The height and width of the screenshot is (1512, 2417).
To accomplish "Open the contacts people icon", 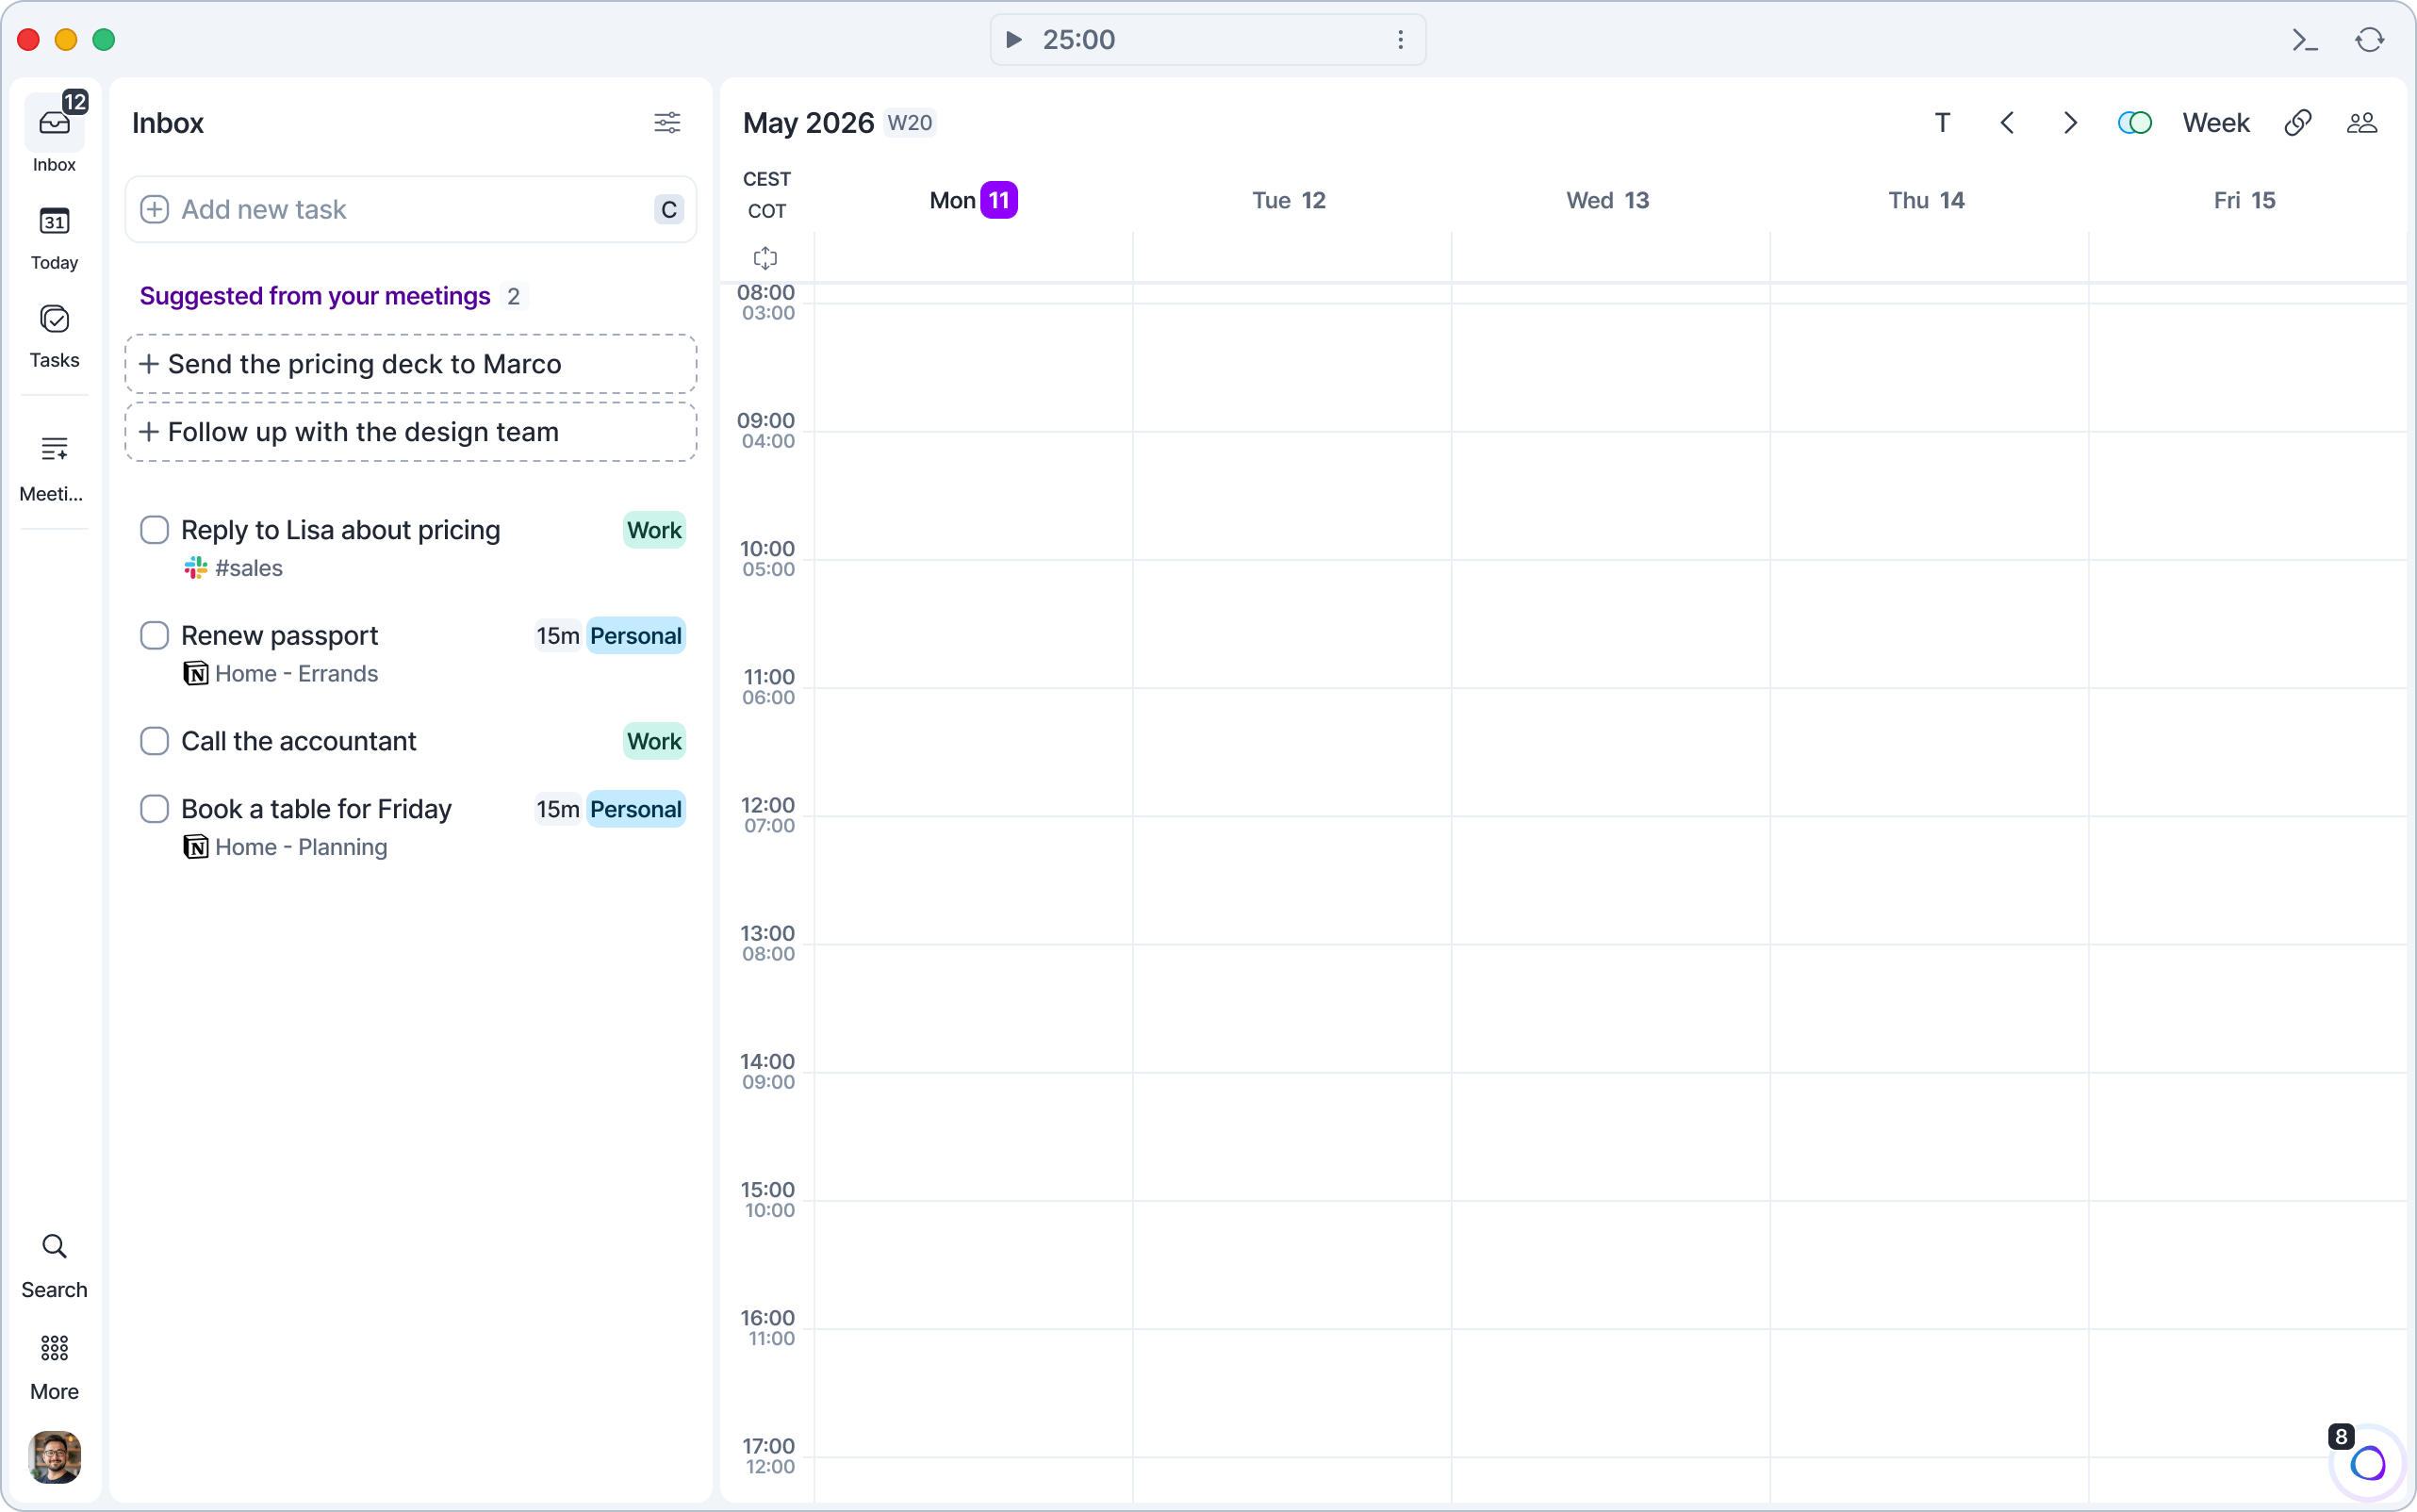I will click(x=2361, y=123).
